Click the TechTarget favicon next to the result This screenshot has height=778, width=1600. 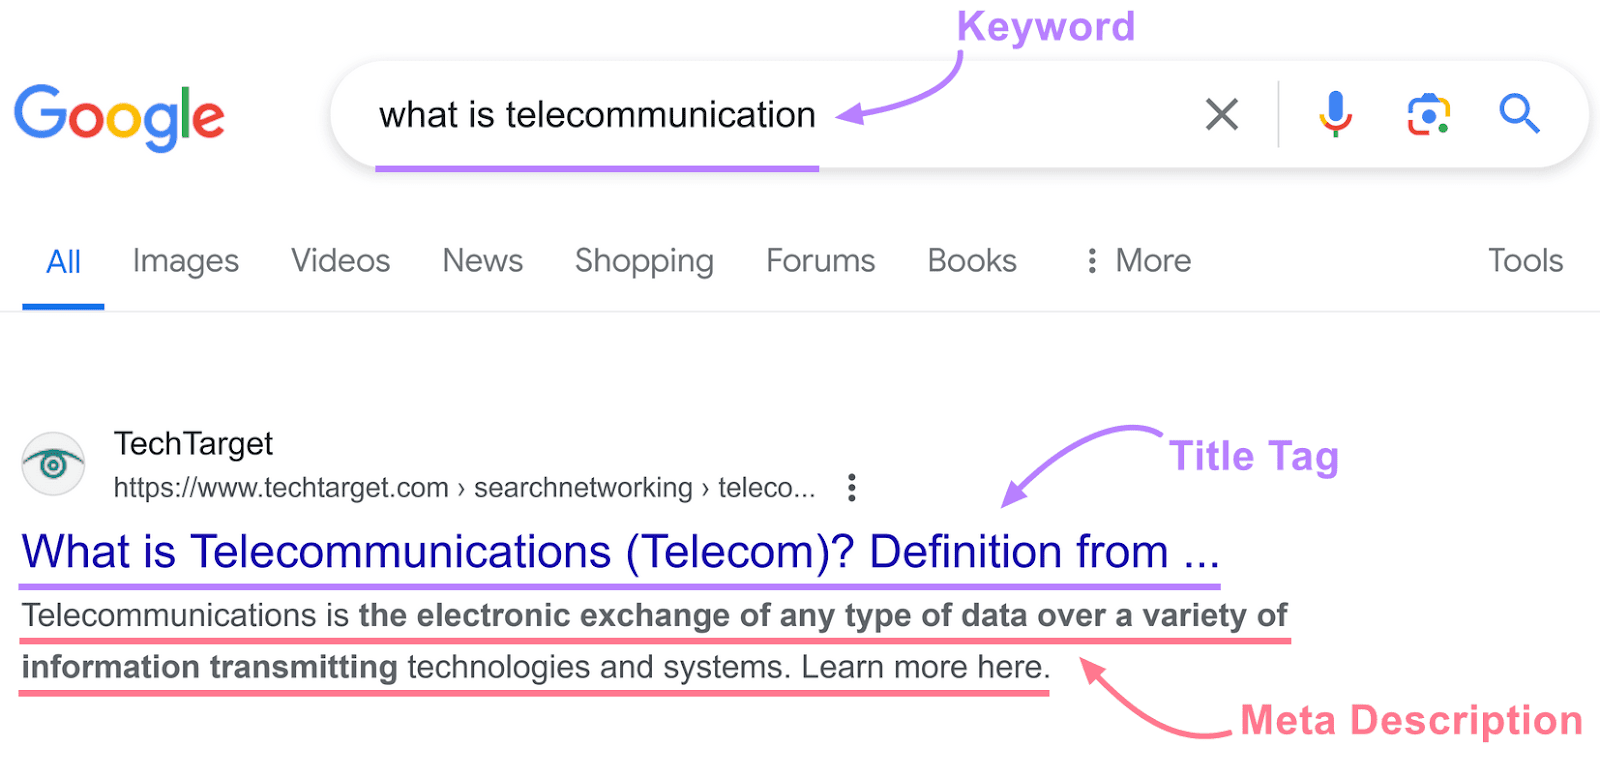coord(52,463)
